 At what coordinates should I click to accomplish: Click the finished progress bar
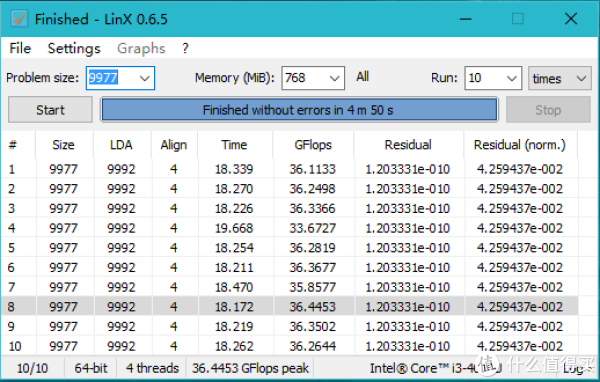[299, 110]
